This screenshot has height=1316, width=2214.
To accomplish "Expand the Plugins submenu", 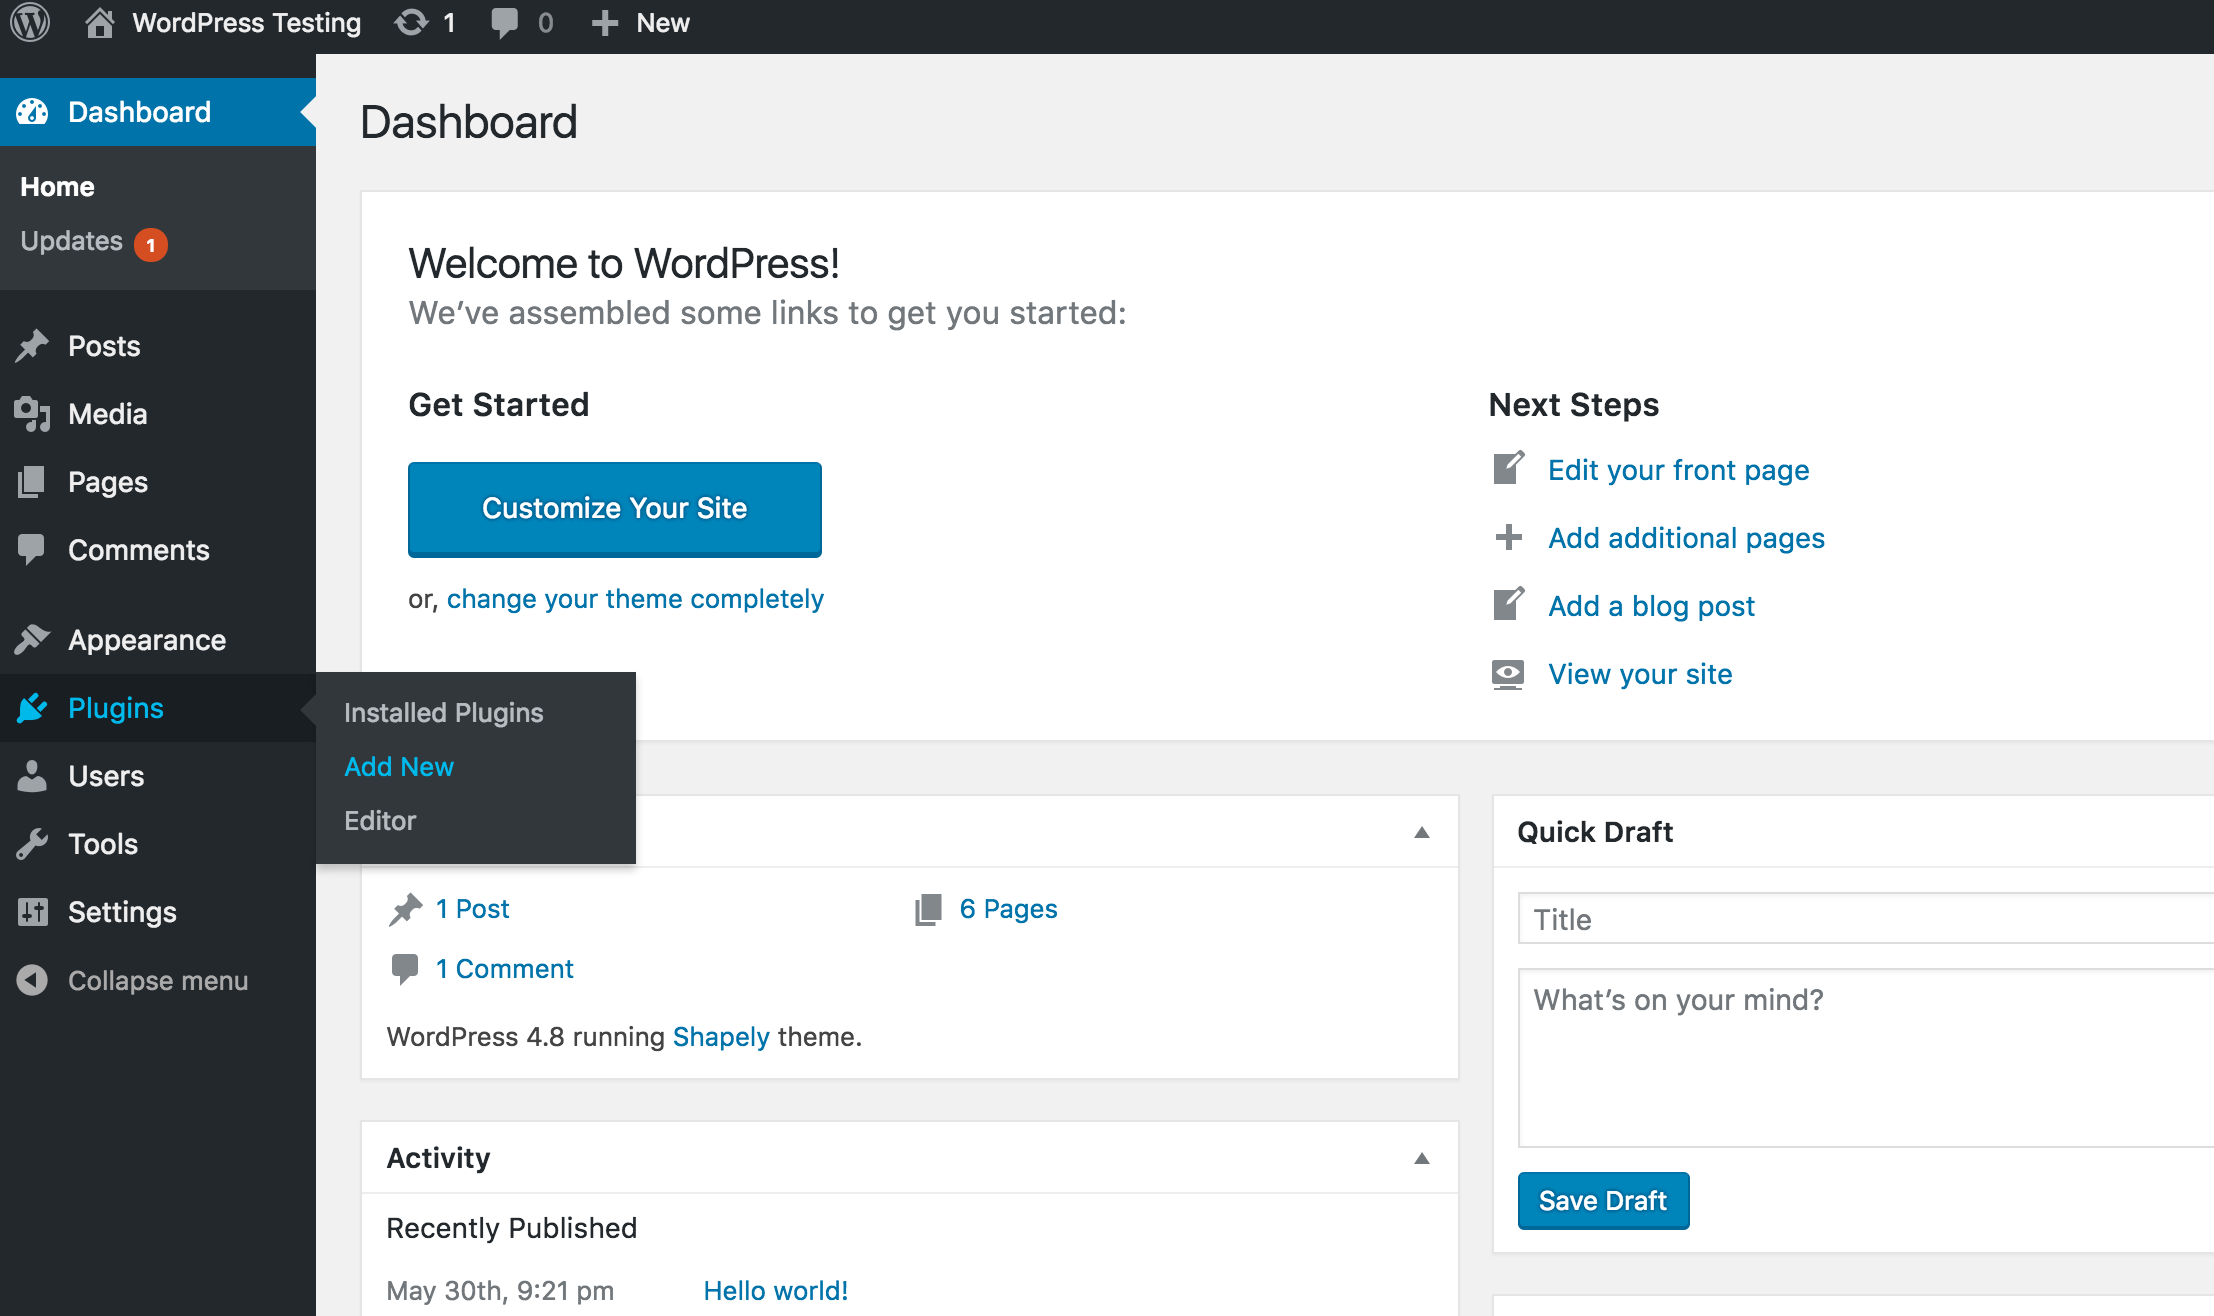I will coord(114,708).
